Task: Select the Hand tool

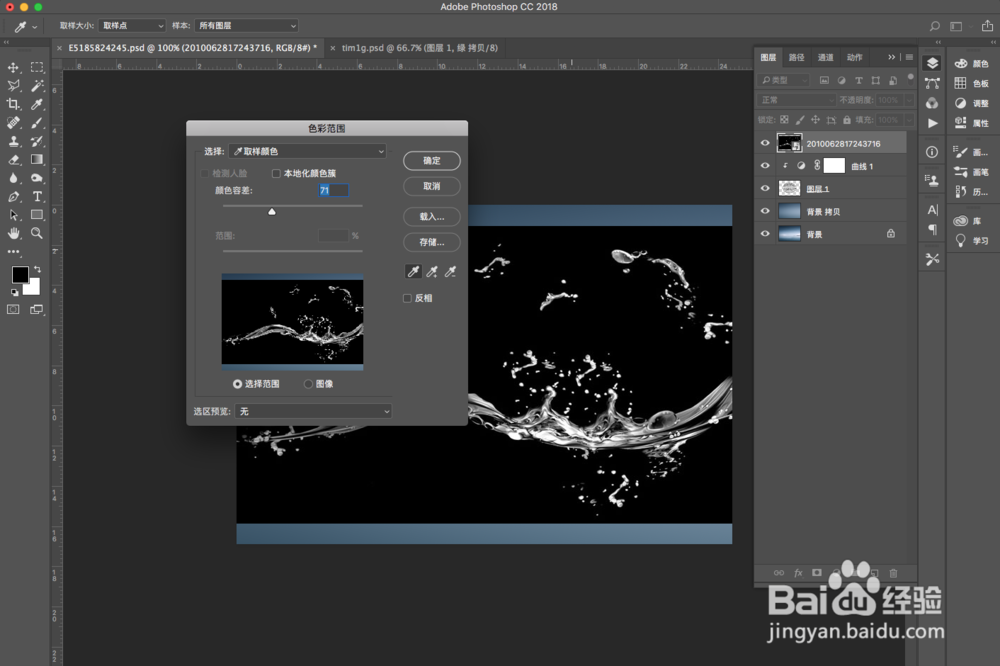Action: 13,233
